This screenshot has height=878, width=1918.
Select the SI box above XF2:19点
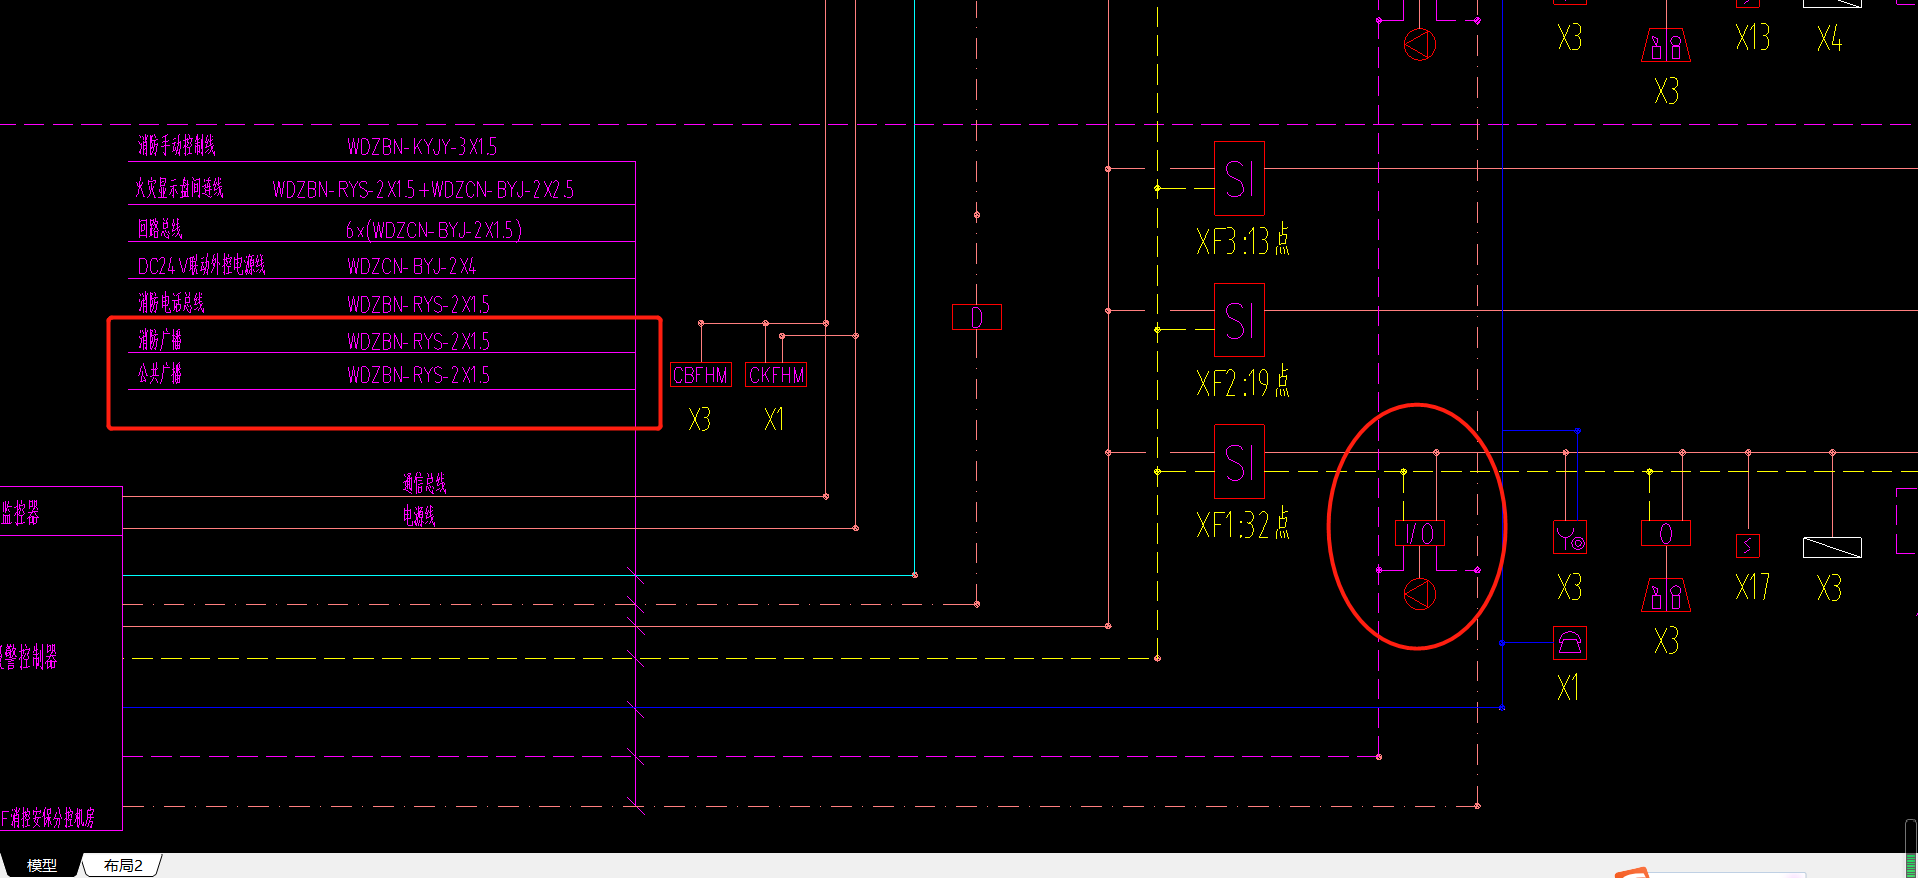coord(1239,320)
